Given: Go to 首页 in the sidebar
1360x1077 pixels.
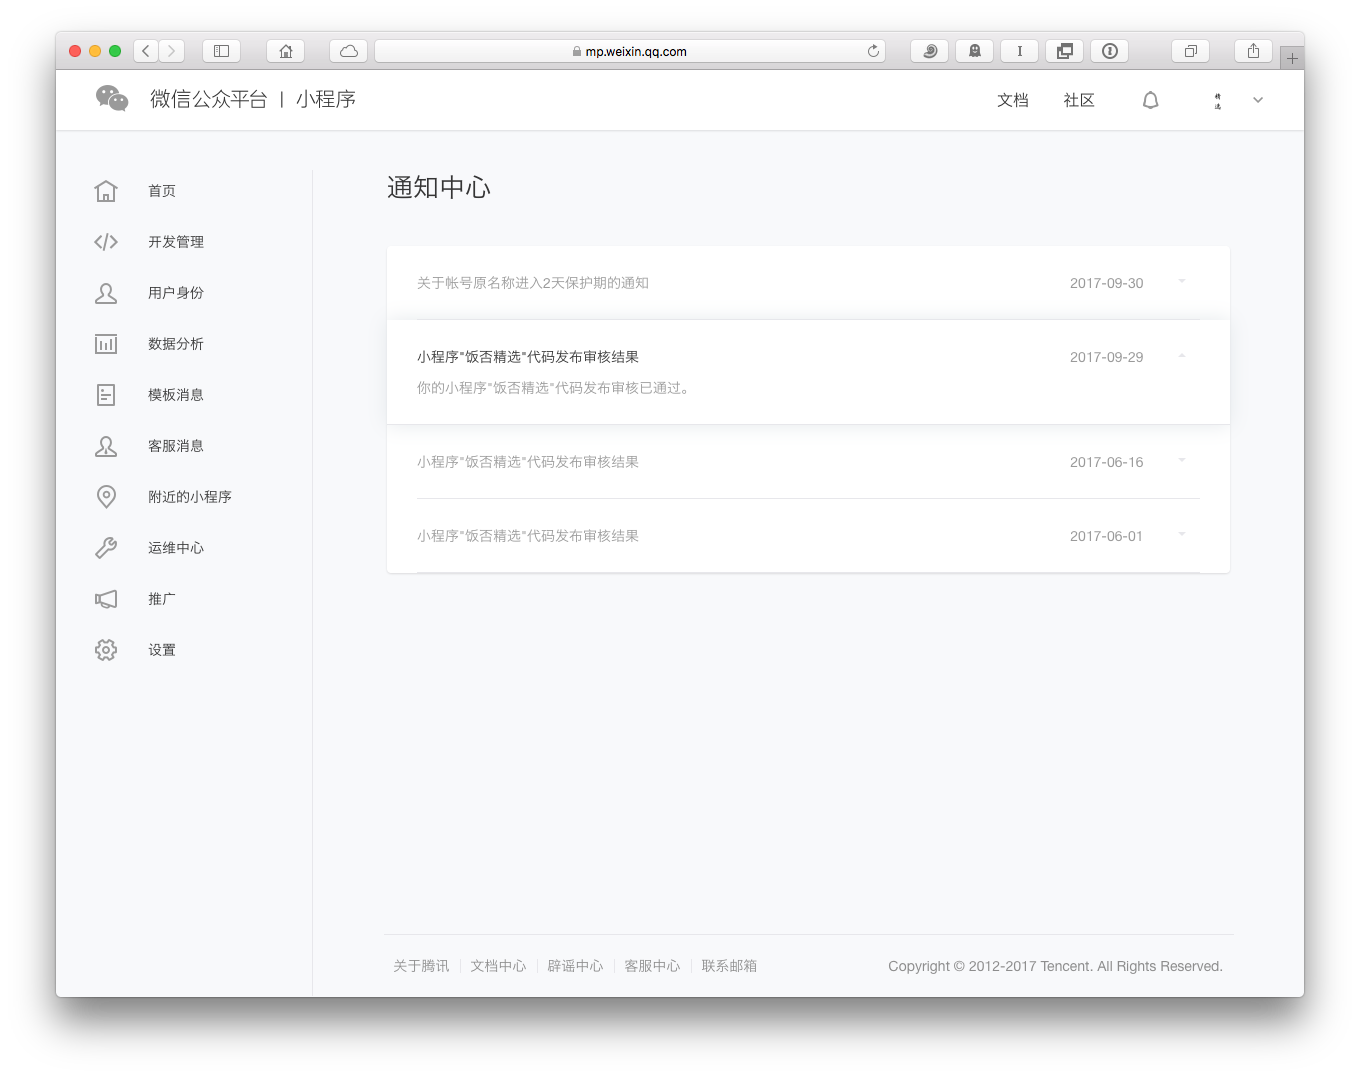Looking at the screenshot, I should [x=162, y=191].
